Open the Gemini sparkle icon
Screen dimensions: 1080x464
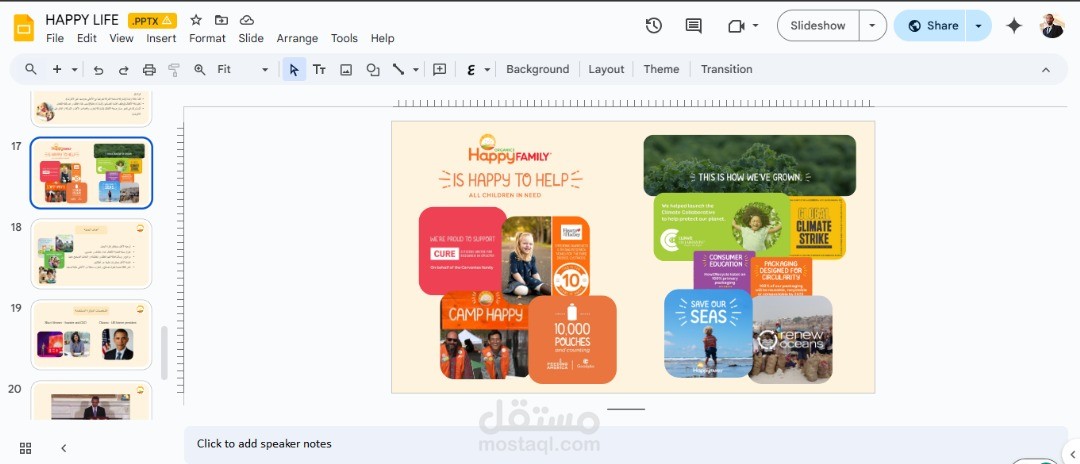pyautogui.click(x=1014, y=25)
